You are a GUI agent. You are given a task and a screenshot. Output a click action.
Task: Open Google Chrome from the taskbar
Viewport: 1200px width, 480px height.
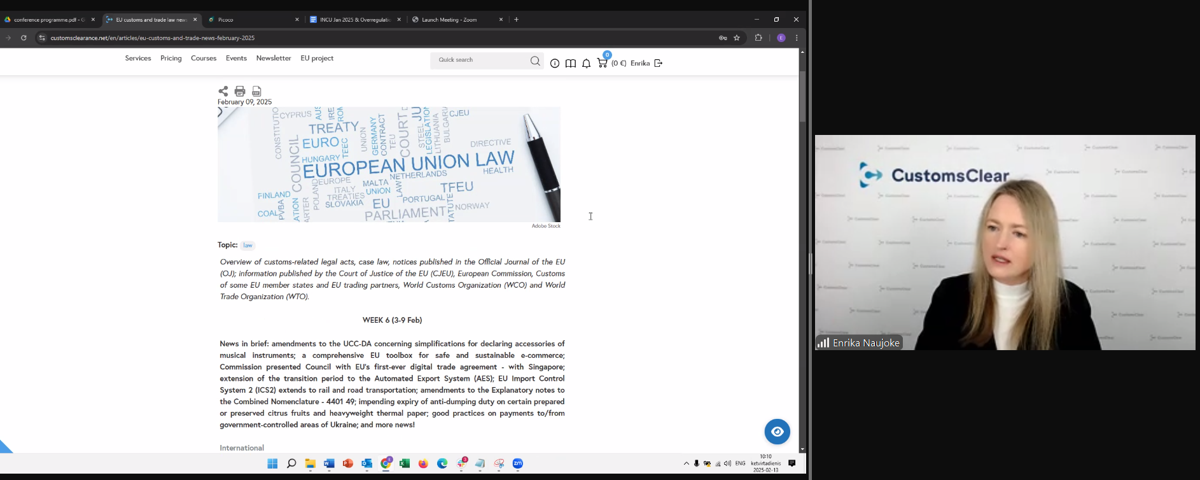click(386, 463)
